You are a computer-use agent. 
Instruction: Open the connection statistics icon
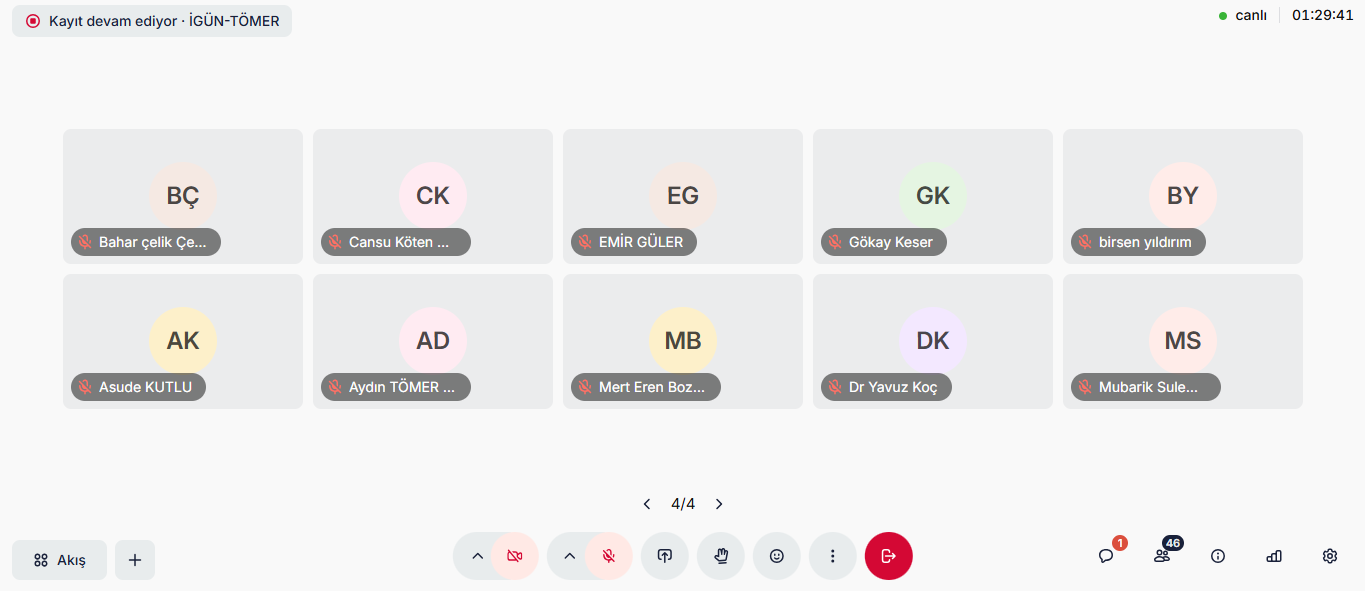point(1274,557)
